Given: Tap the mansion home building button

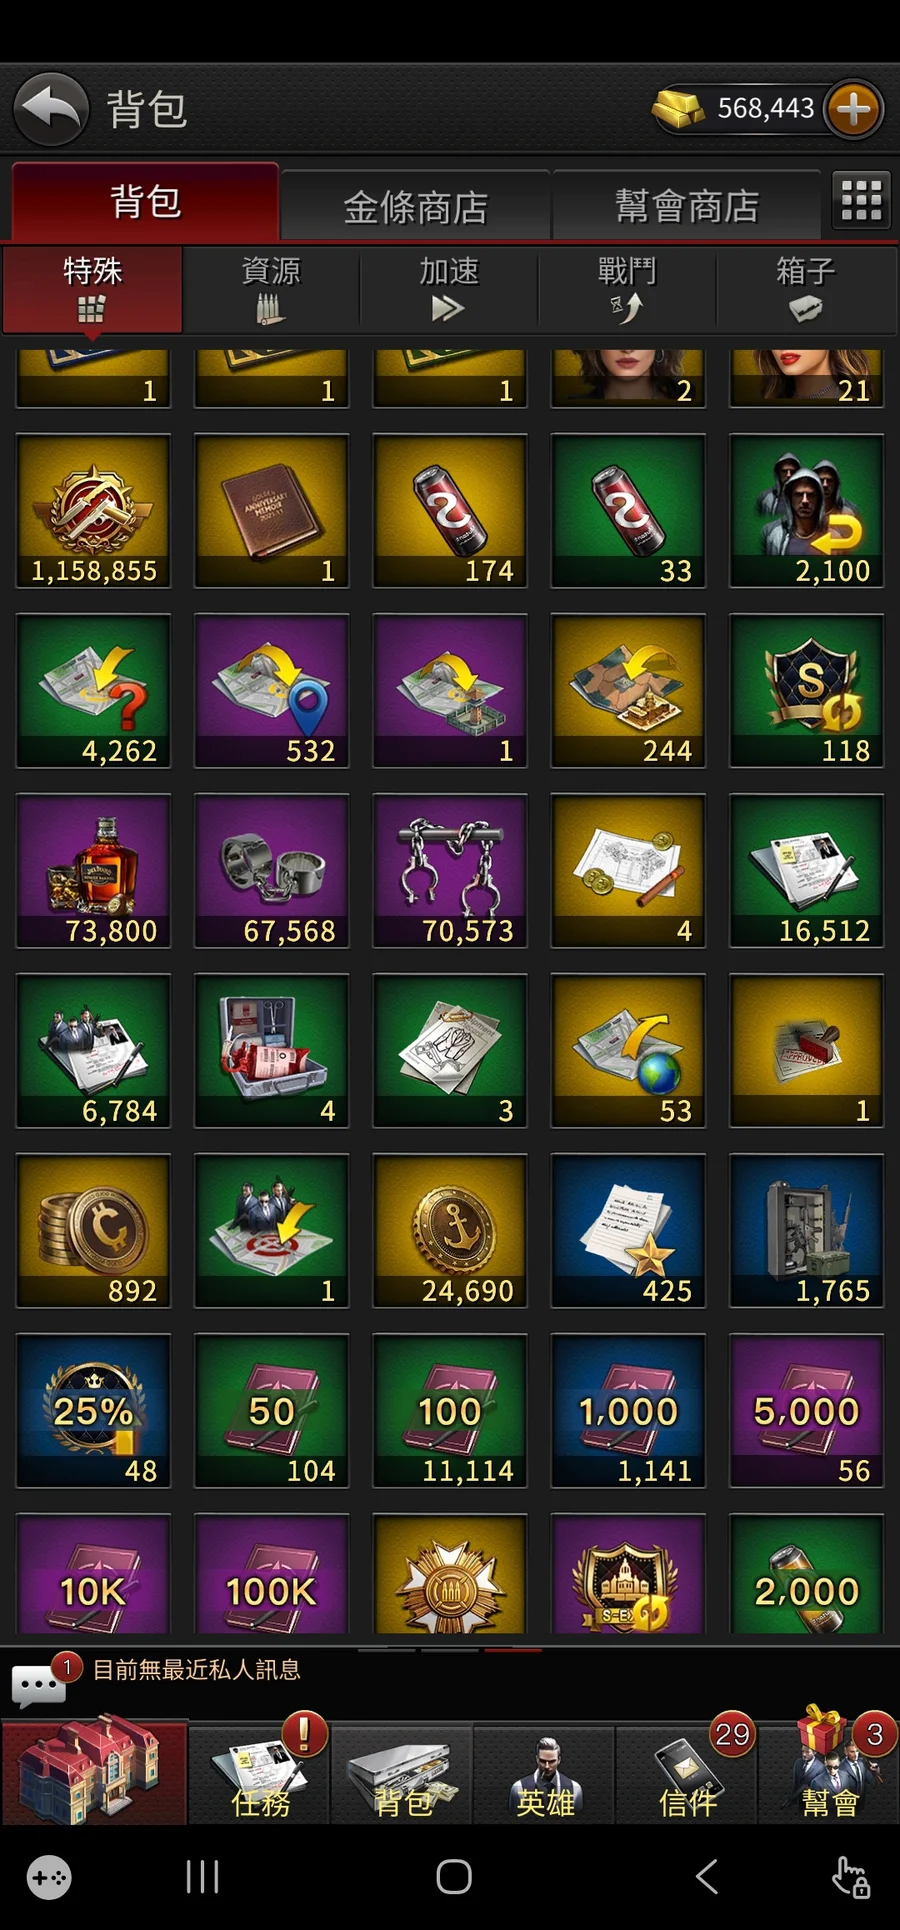Looking at the screenshot, I should pyautogui.click(x=94, y=1771).
